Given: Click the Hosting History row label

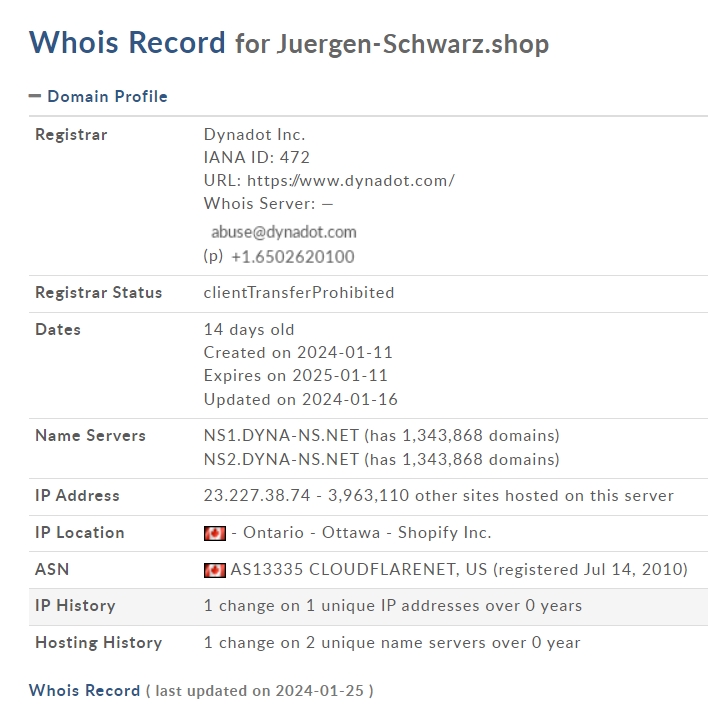Looking at the screenshot, I should (99, 643).
